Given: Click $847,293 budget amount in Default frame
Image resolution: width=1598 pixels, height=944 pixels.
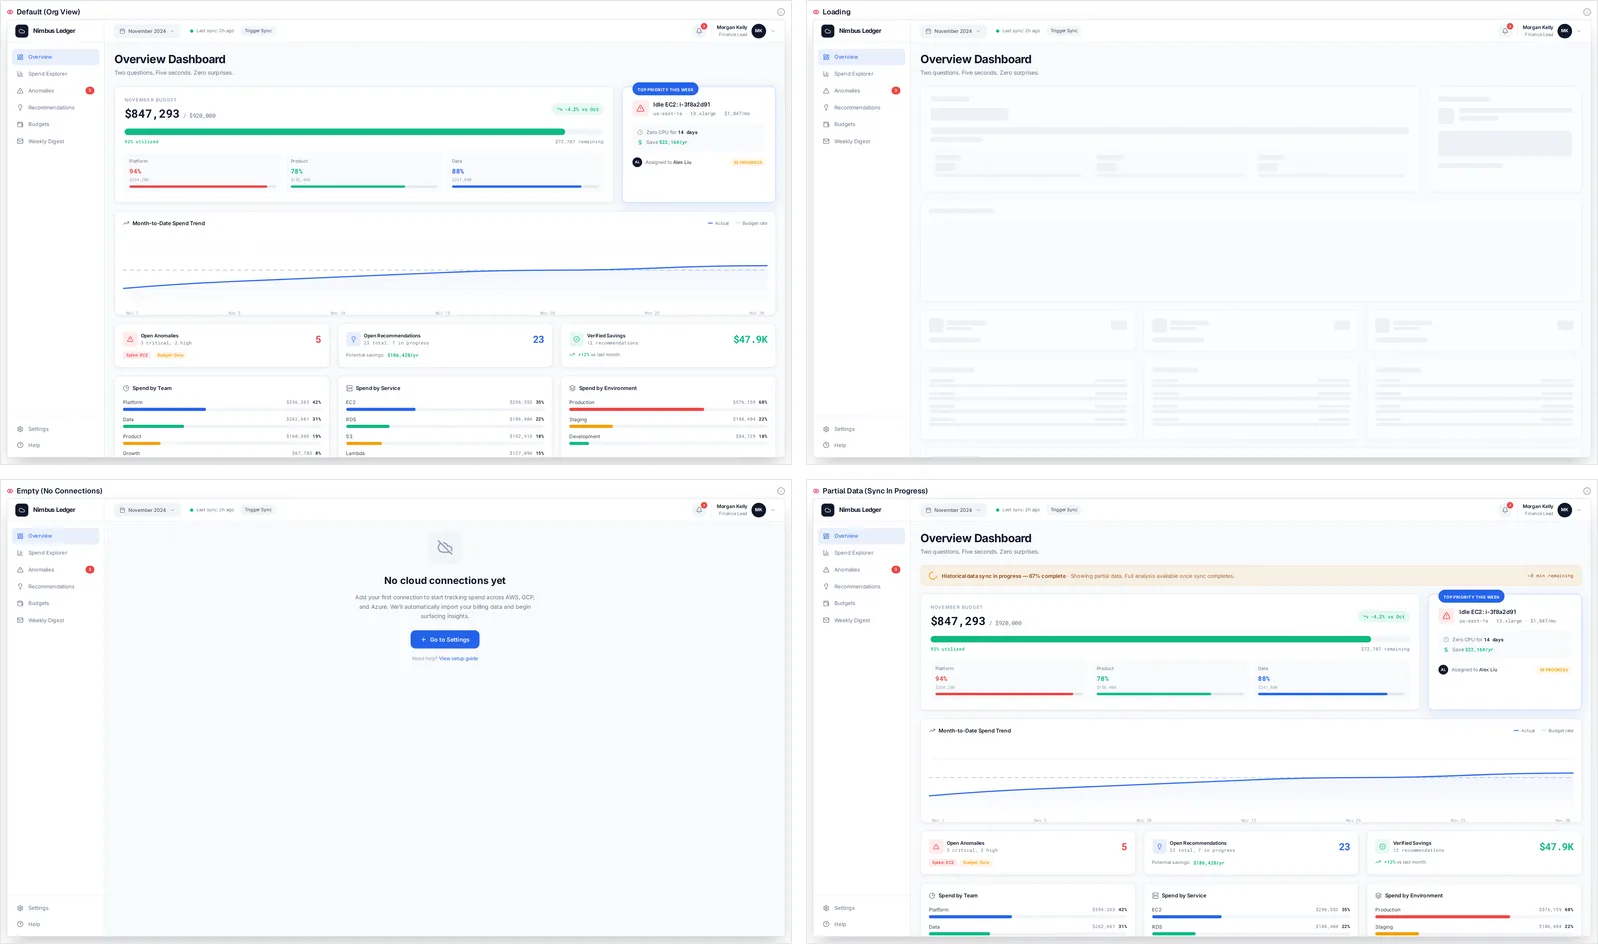Looking at the screenshot, I should (x=152, y=114).
